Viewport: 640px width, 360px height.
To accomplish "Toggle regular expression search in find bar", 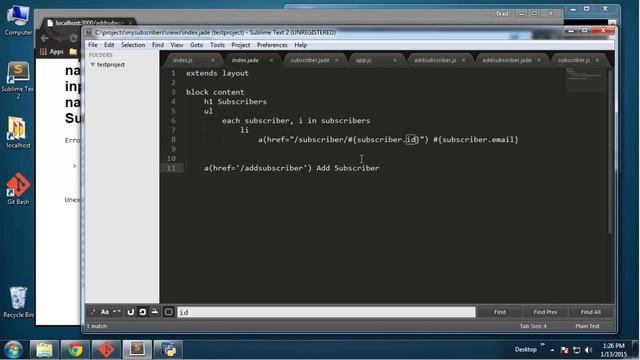I will pyautogui.click(x=93, y=312).
